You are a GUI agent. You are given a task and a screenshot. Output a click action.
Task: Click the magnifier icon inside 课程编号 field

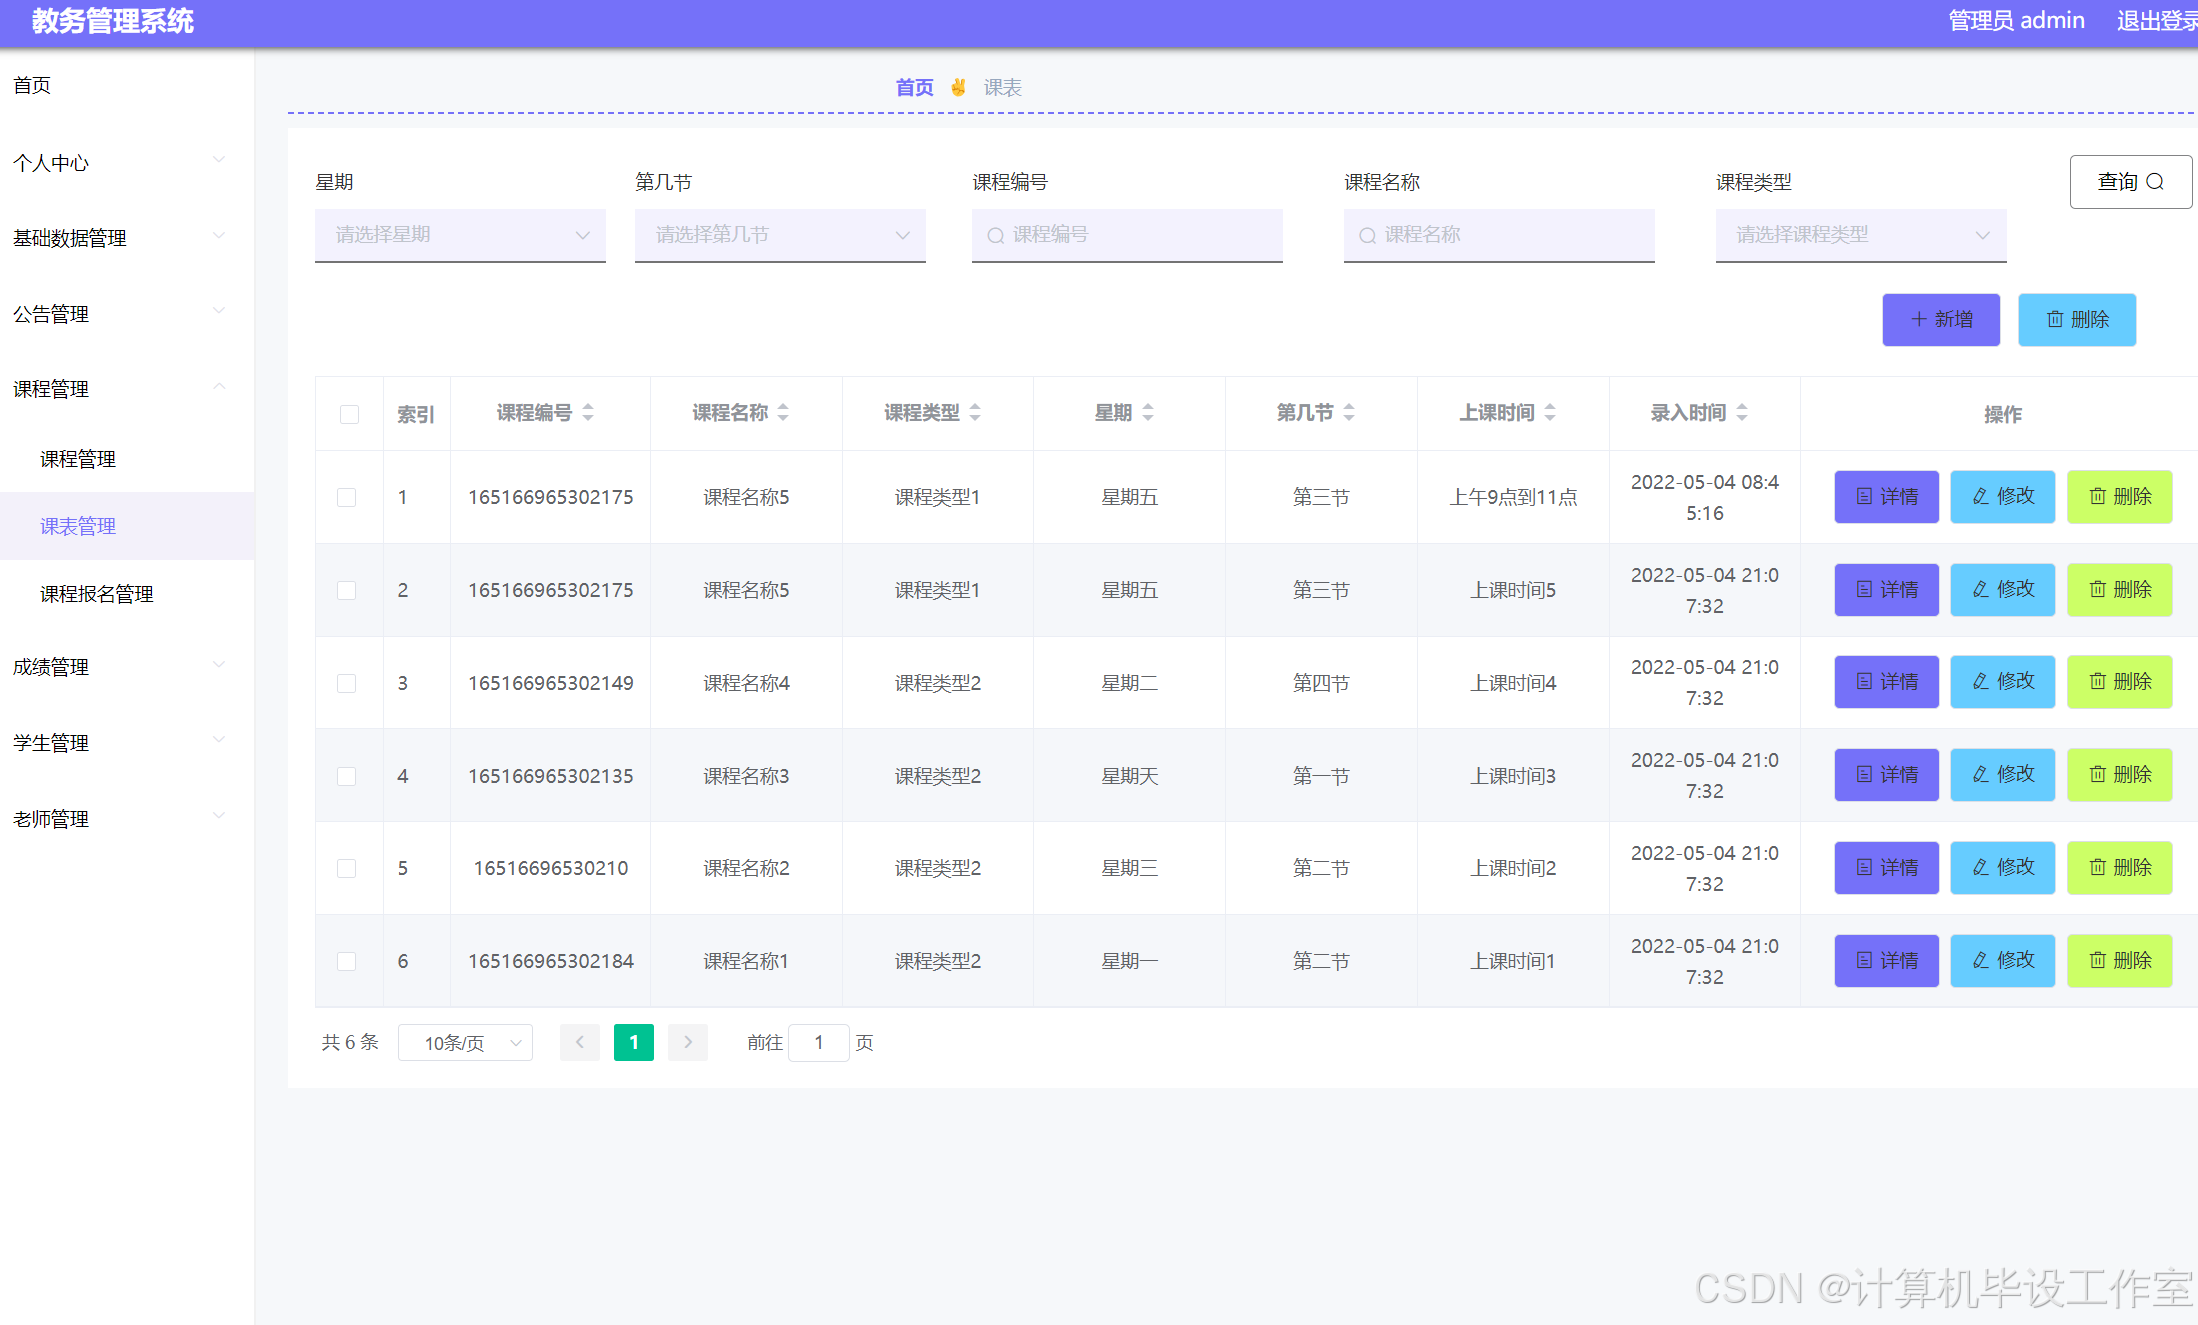tap(996, 234)
